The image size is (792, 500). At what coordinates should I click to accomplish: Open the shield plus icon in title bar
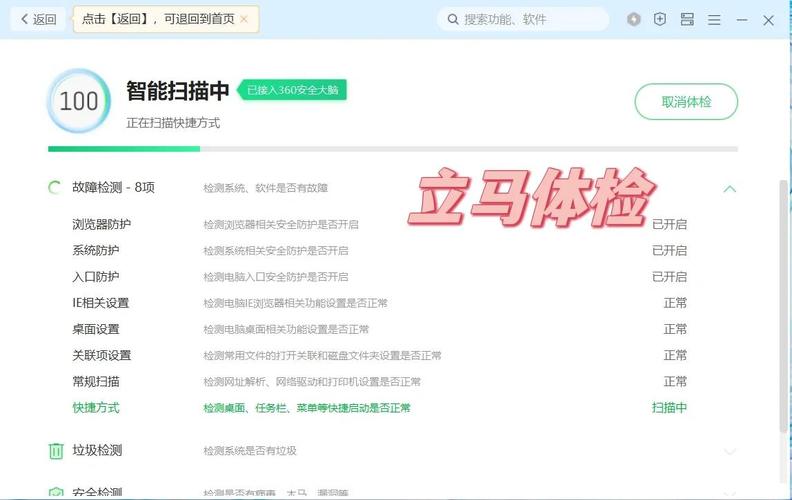click(660, 20)
